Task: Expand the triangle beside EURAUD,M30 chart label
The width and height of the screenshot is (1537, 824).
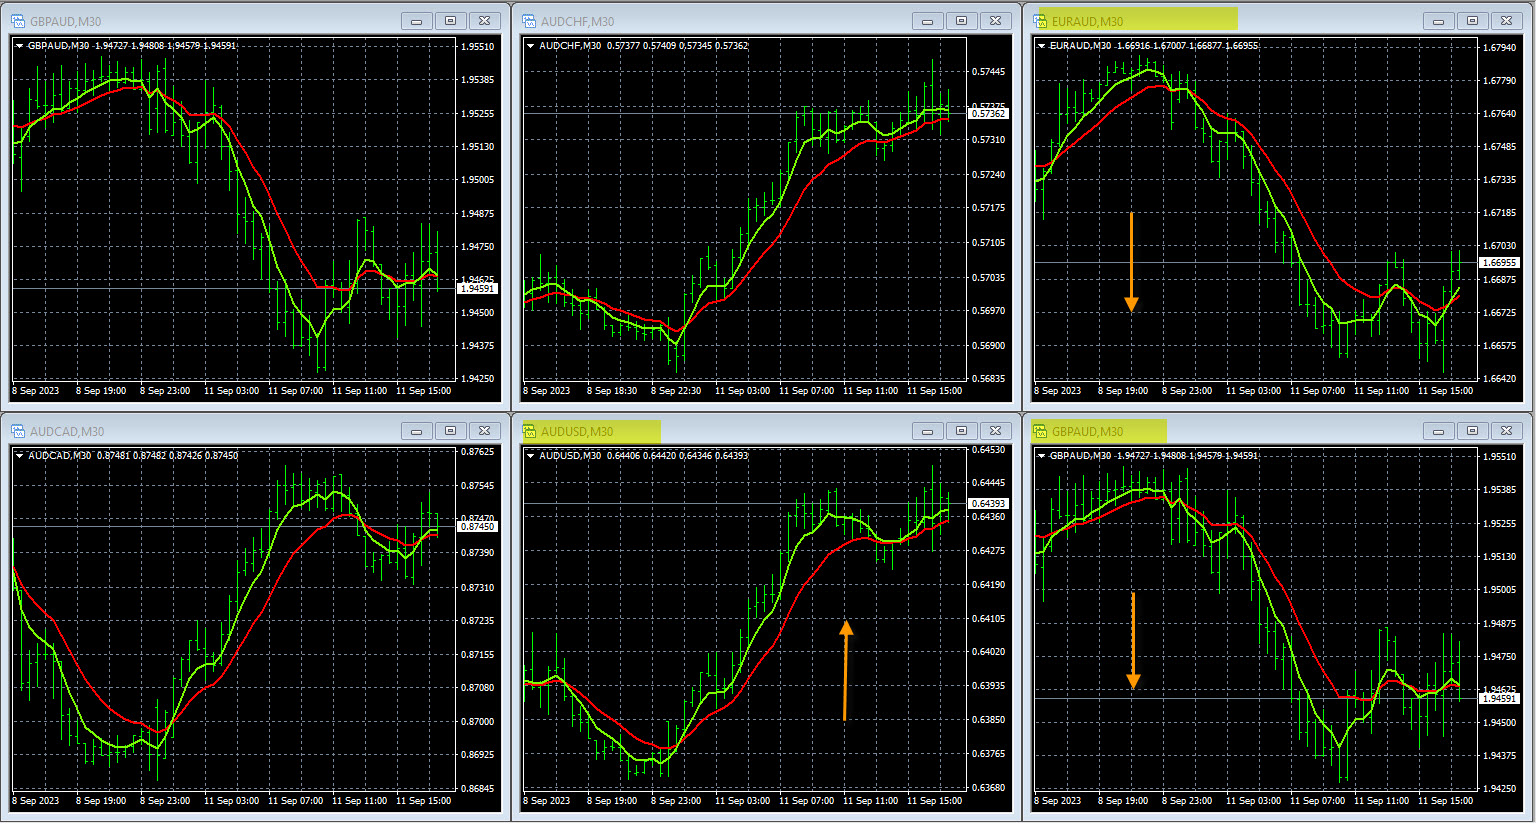Action: pos(1042,46)
